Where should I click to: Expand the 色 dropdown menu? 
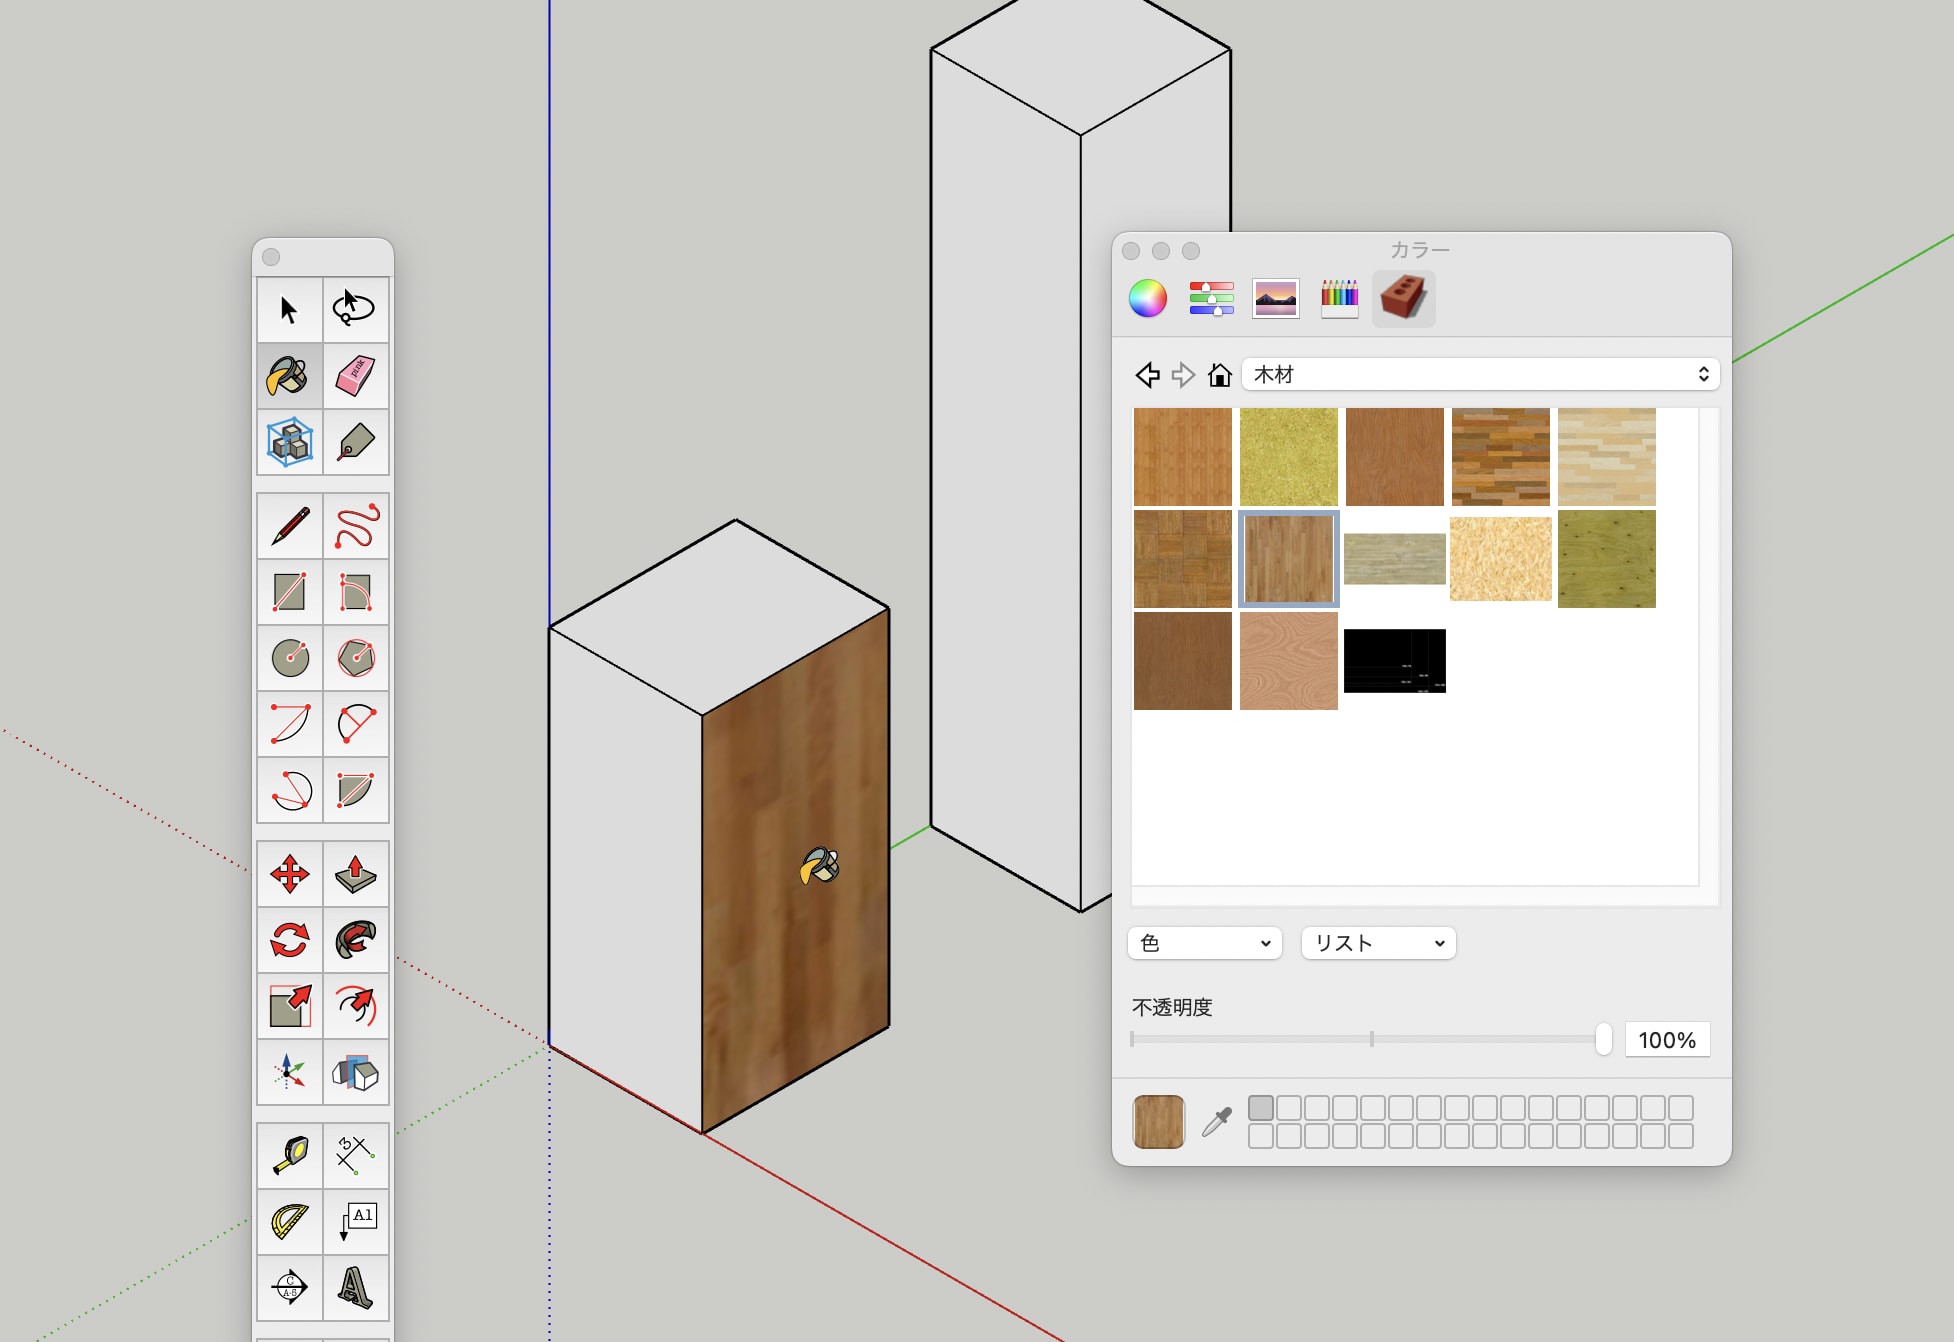(1204, 943)
